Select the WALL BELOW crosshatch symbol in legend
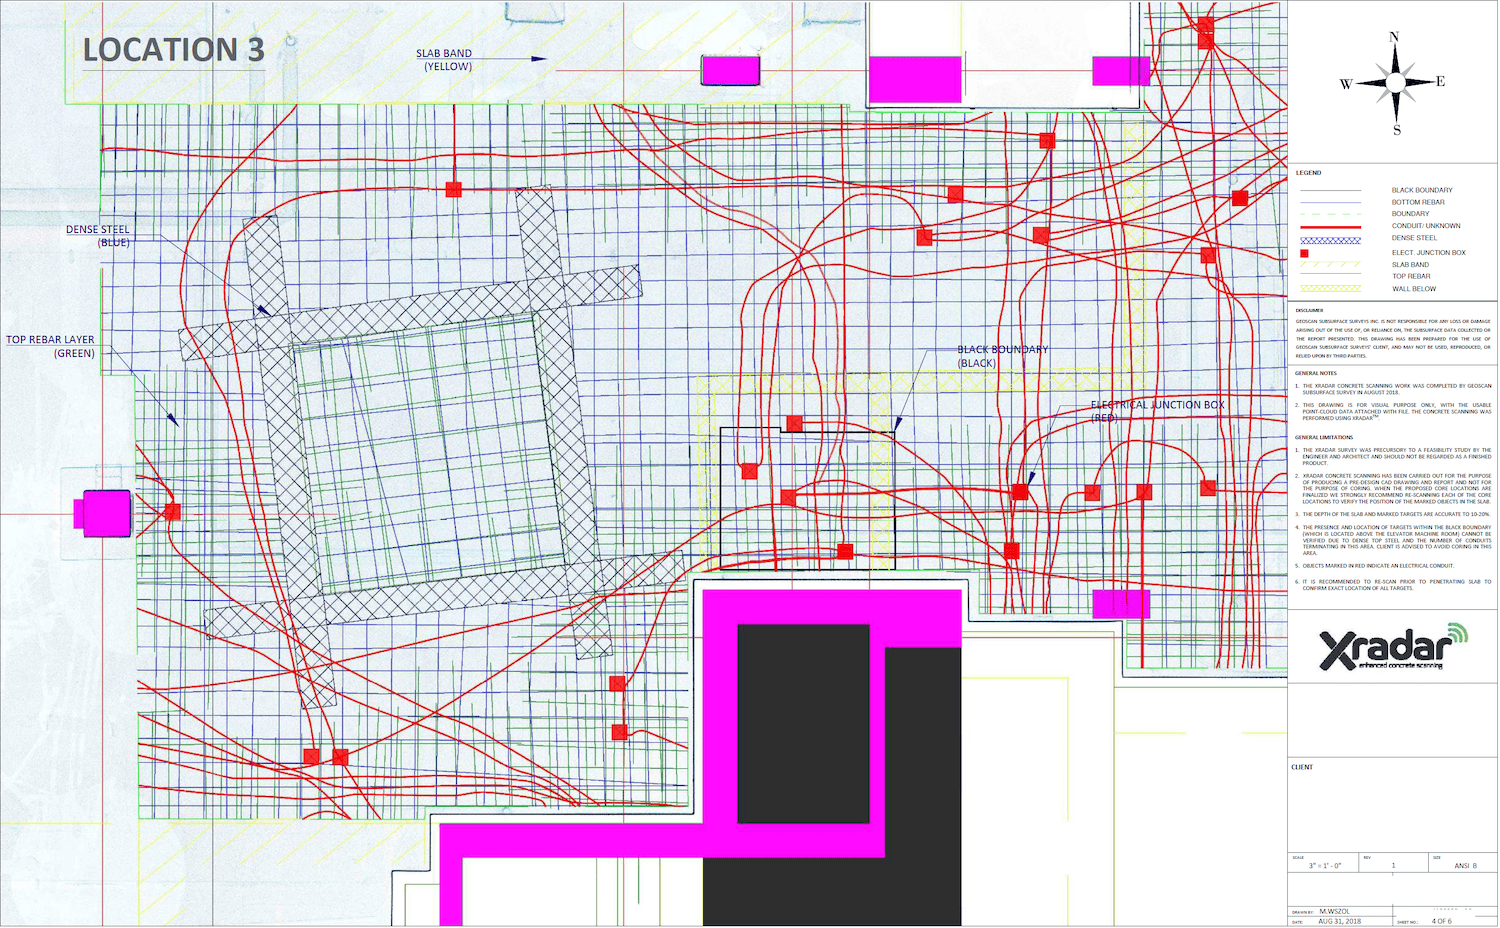The height and width of the screenshot is (928, 1500). coord(1329,288)
